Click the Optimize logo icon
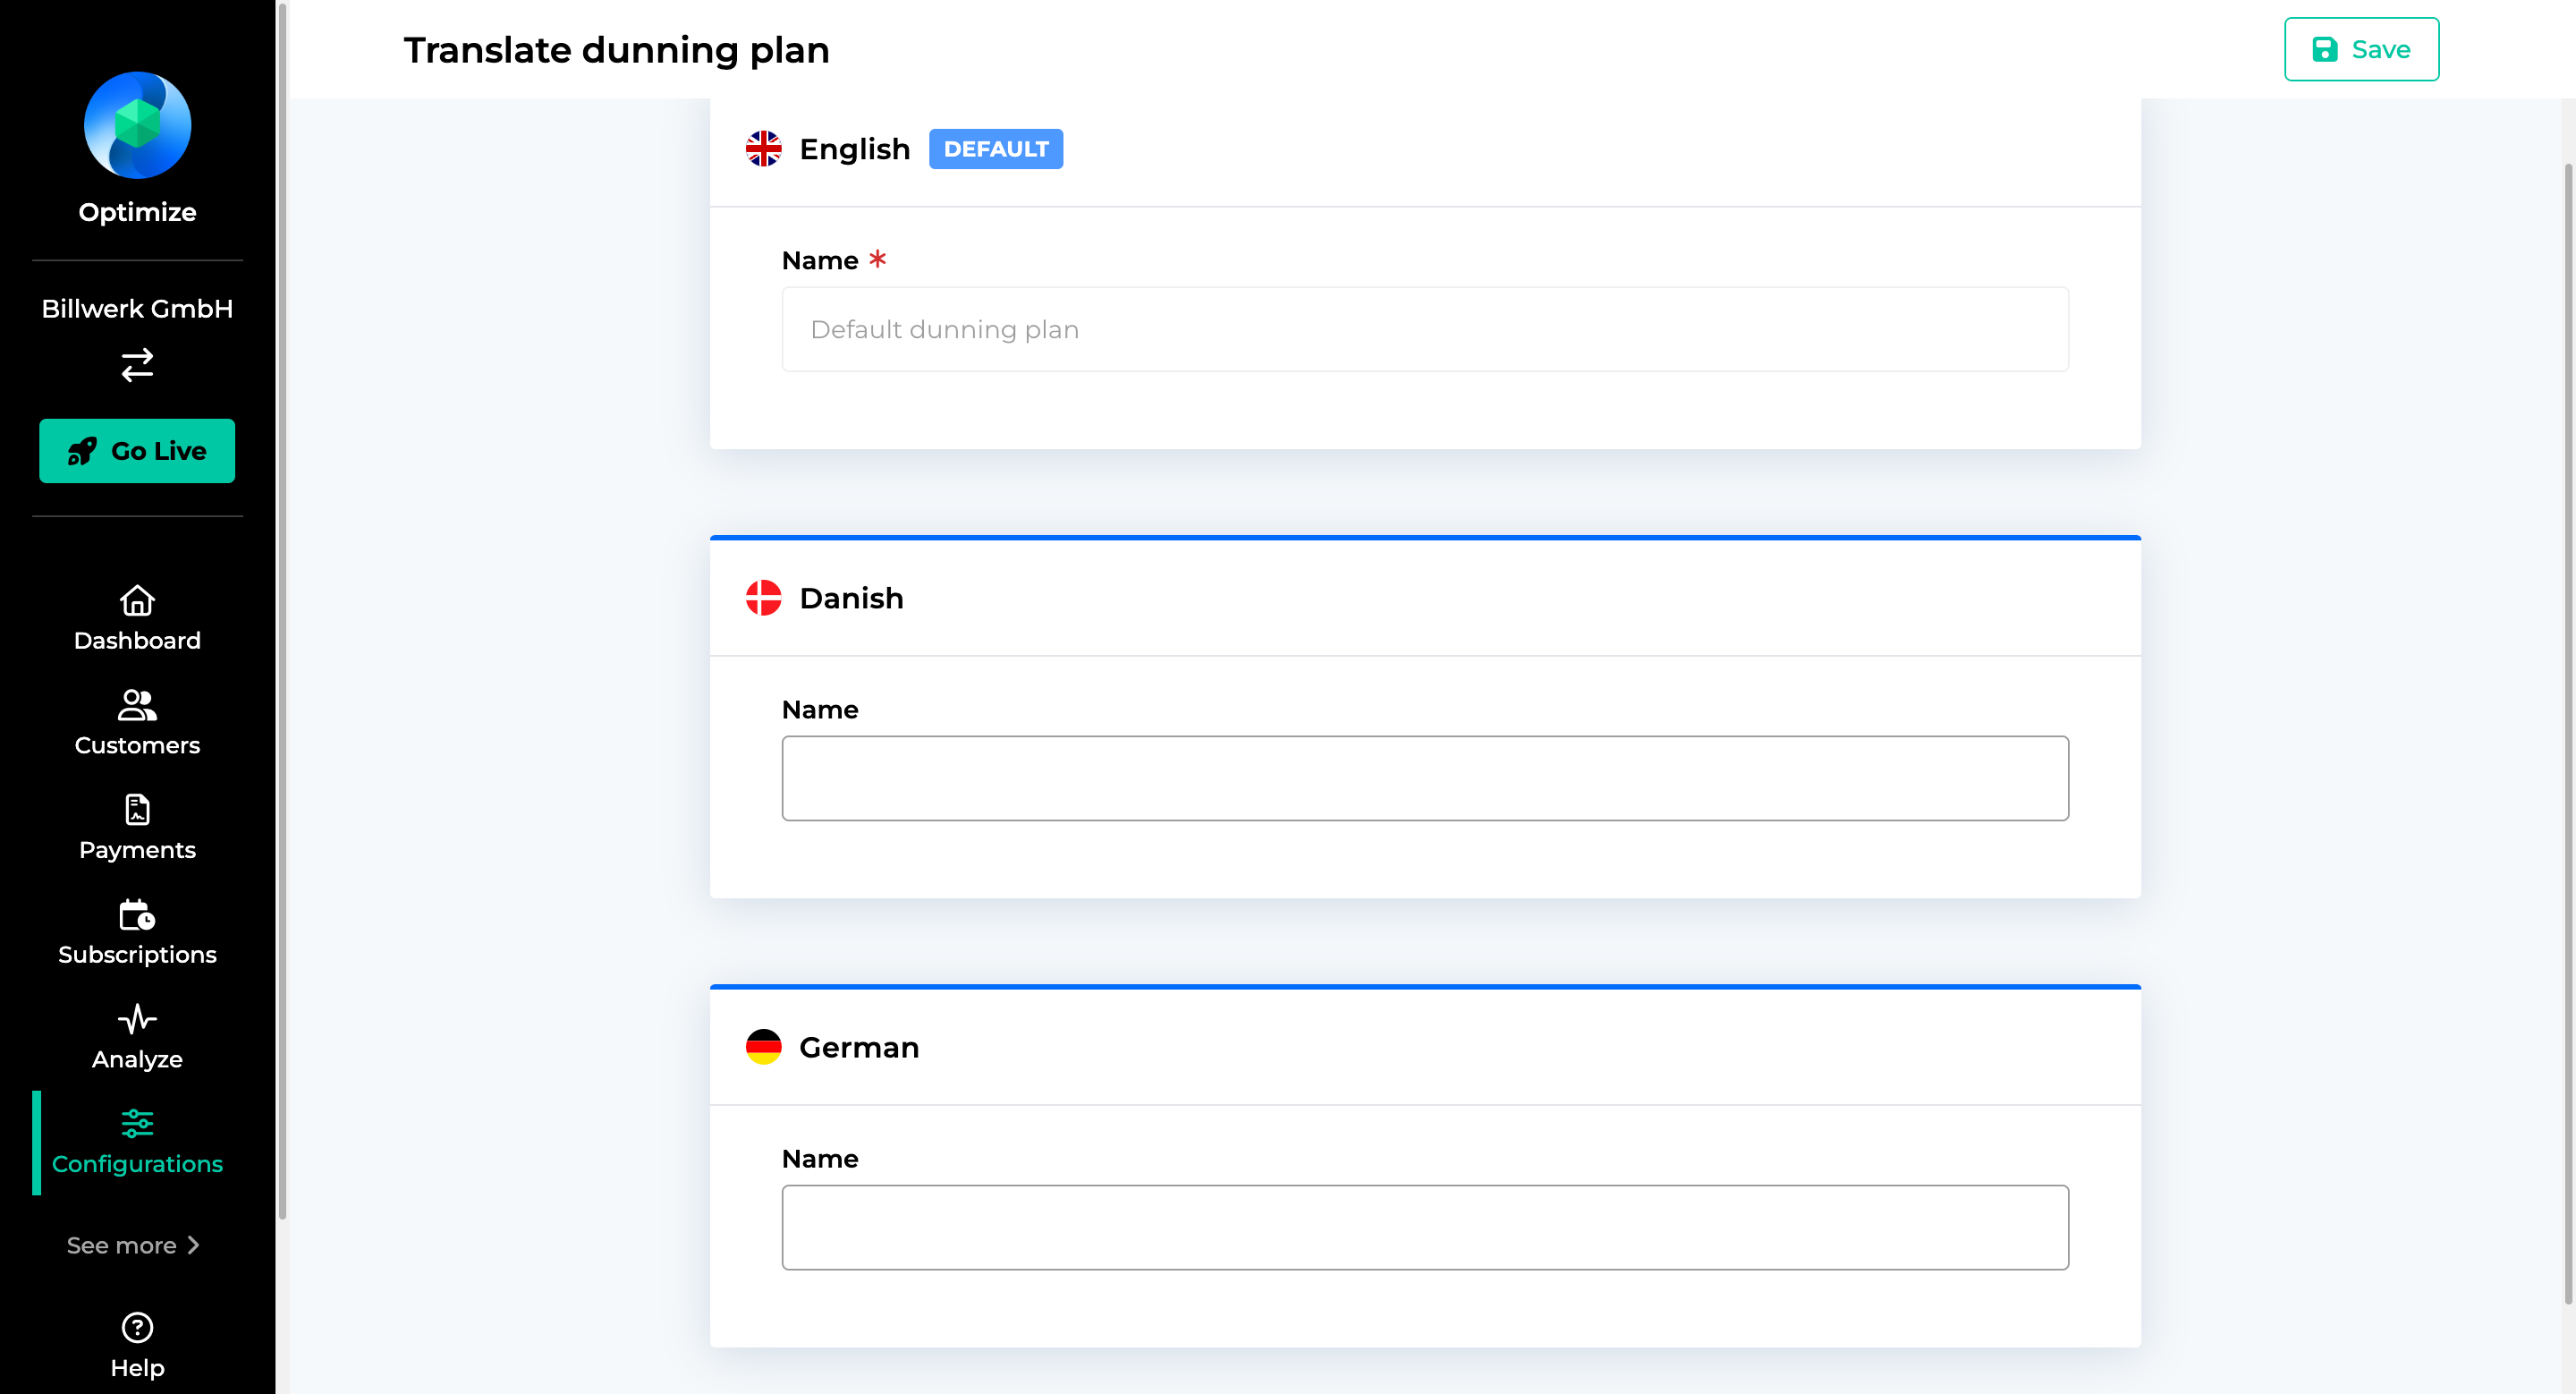The image size is (2576, 1394). click(137, 125)
